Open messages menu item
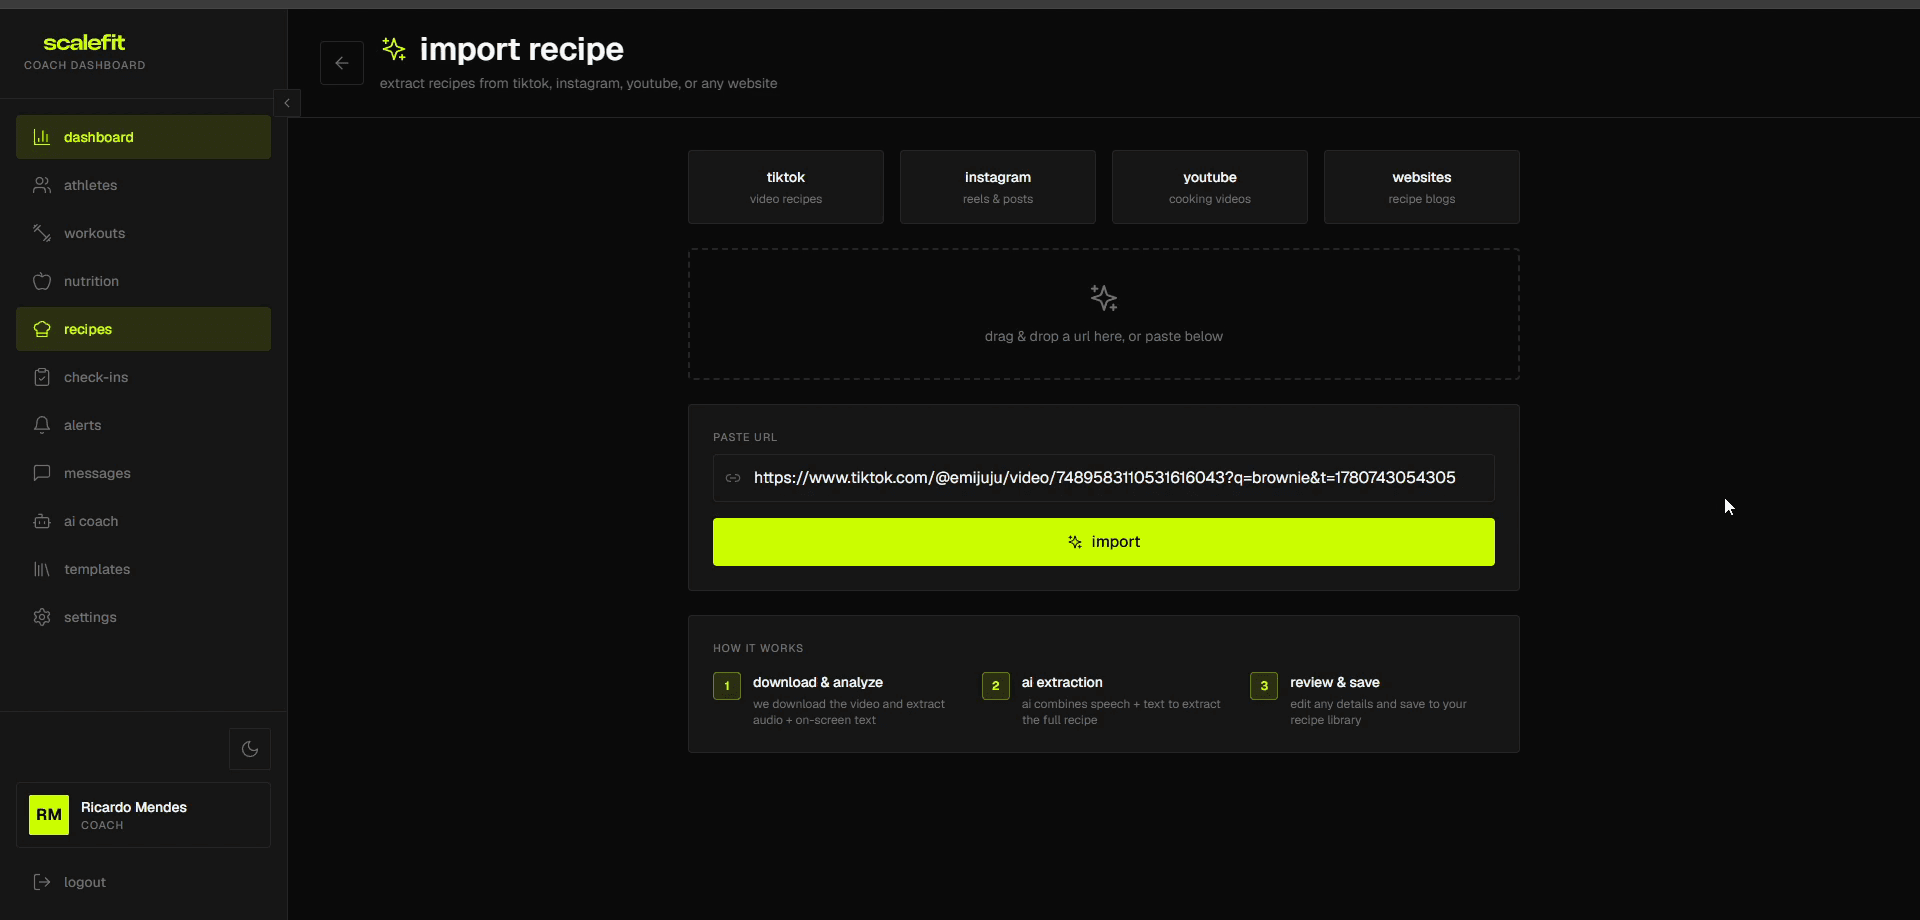 click(143, 473)
